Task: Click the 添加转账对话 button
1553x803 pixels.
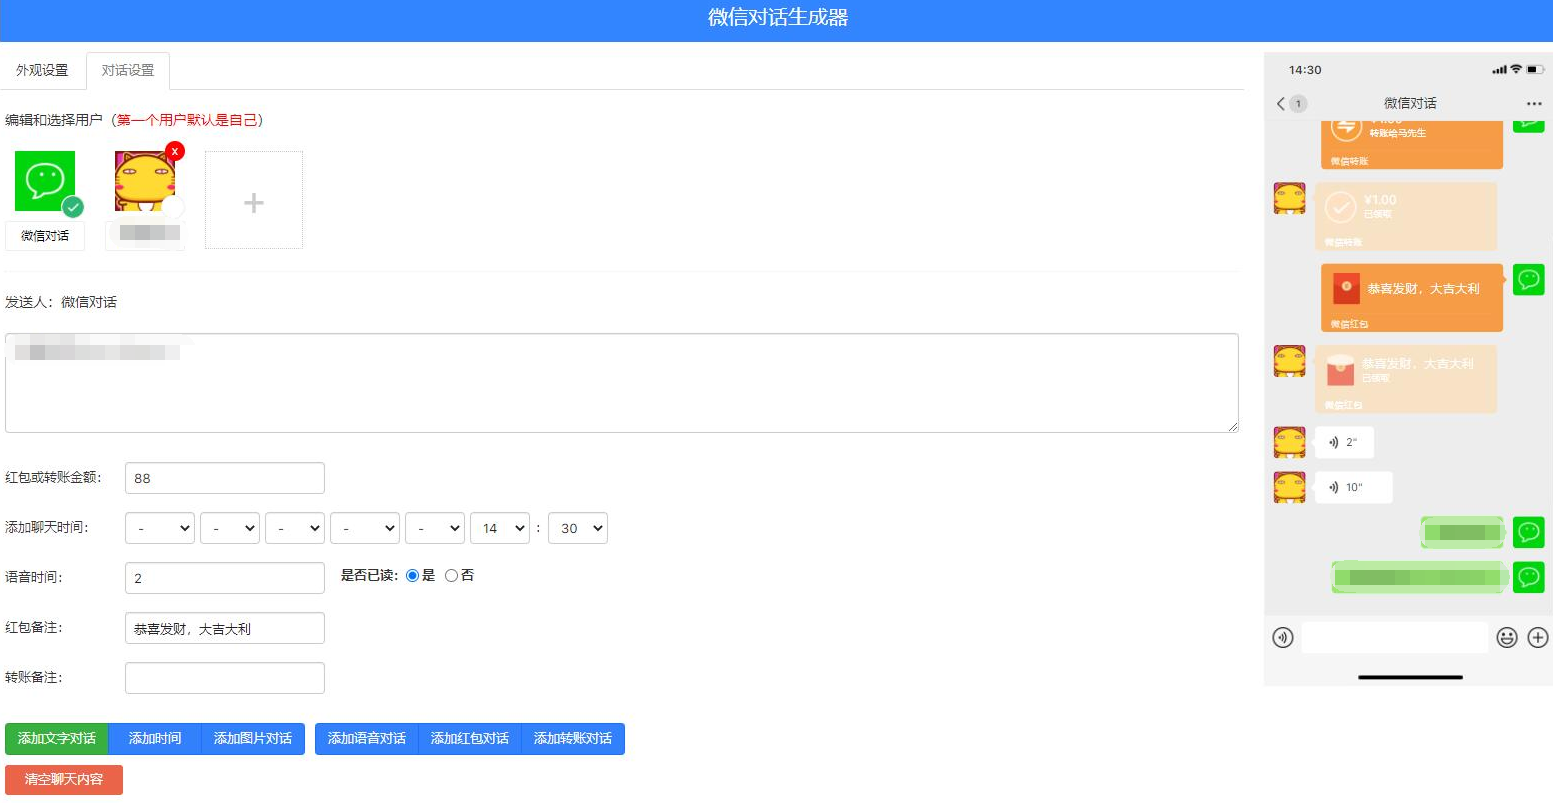Action: tap(573, 739)
